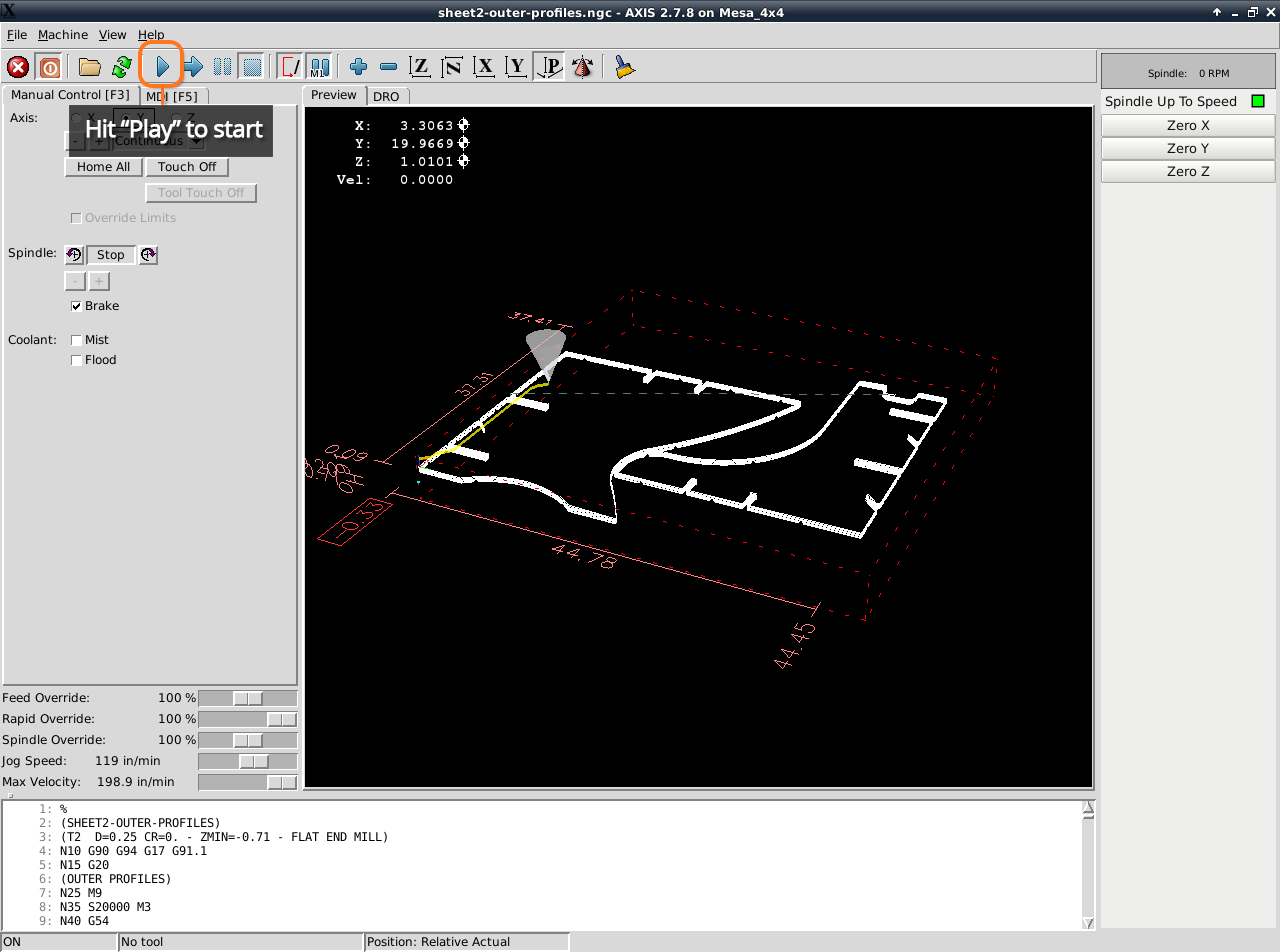Switch to the X side view

tap(485, 67)
